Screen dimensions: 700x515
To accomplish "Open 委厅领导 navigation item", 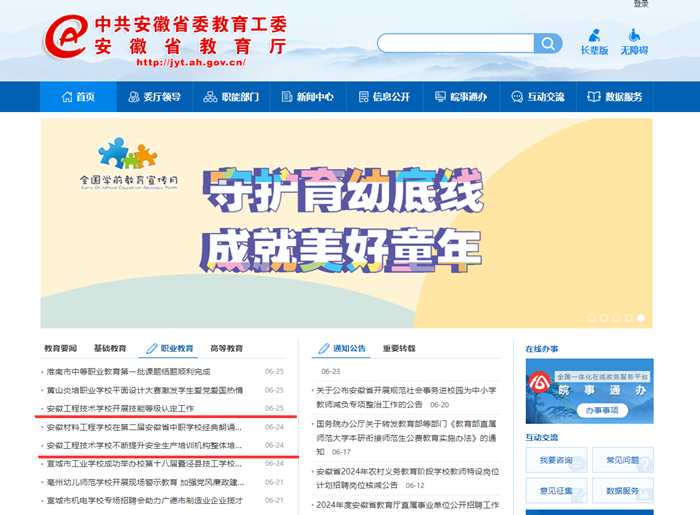I will pos(155,97).
